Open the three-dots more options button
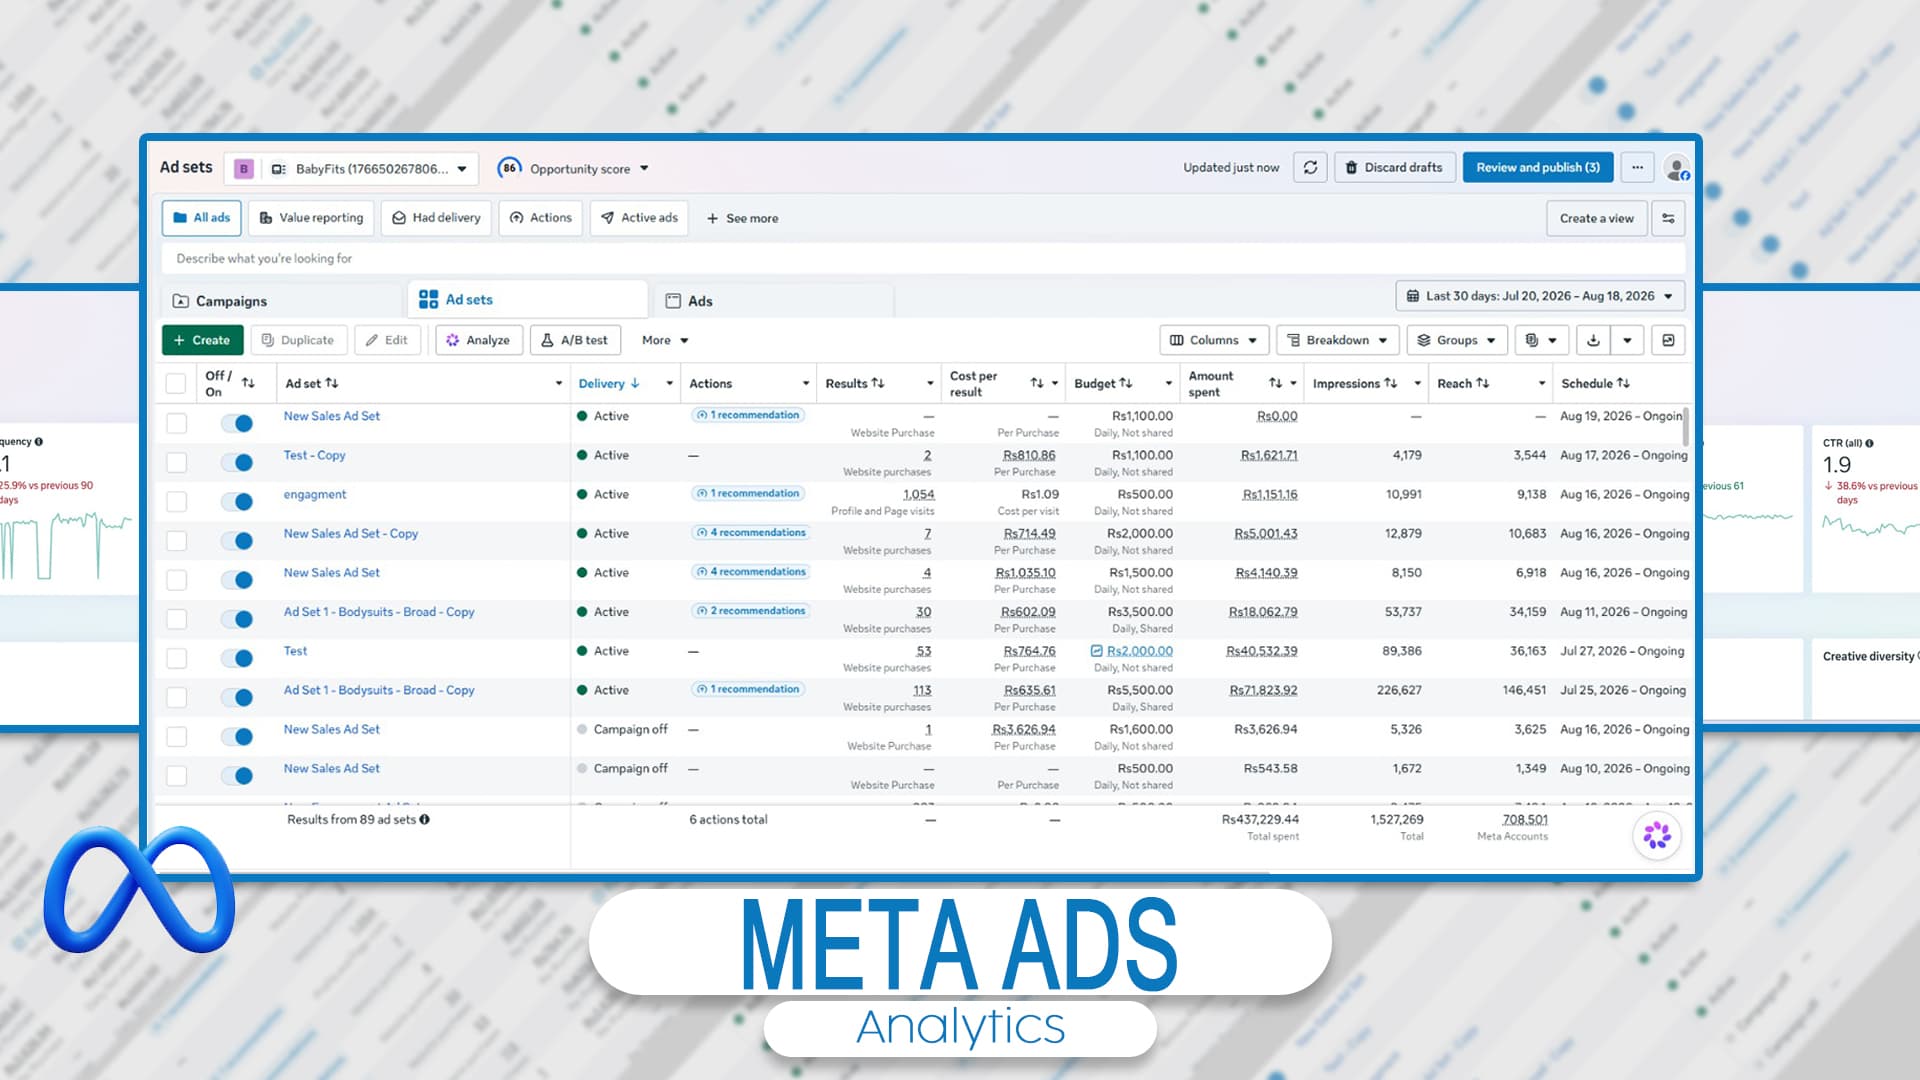 pos(1637,168)
